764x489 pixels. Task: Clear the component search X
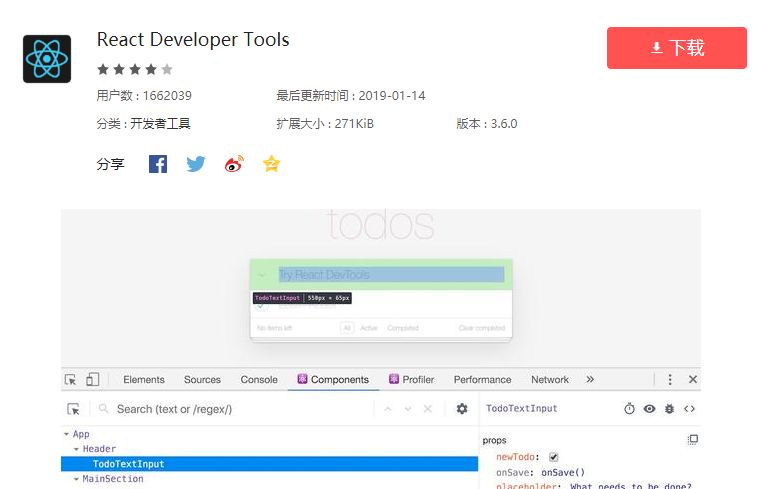point(428,409)
